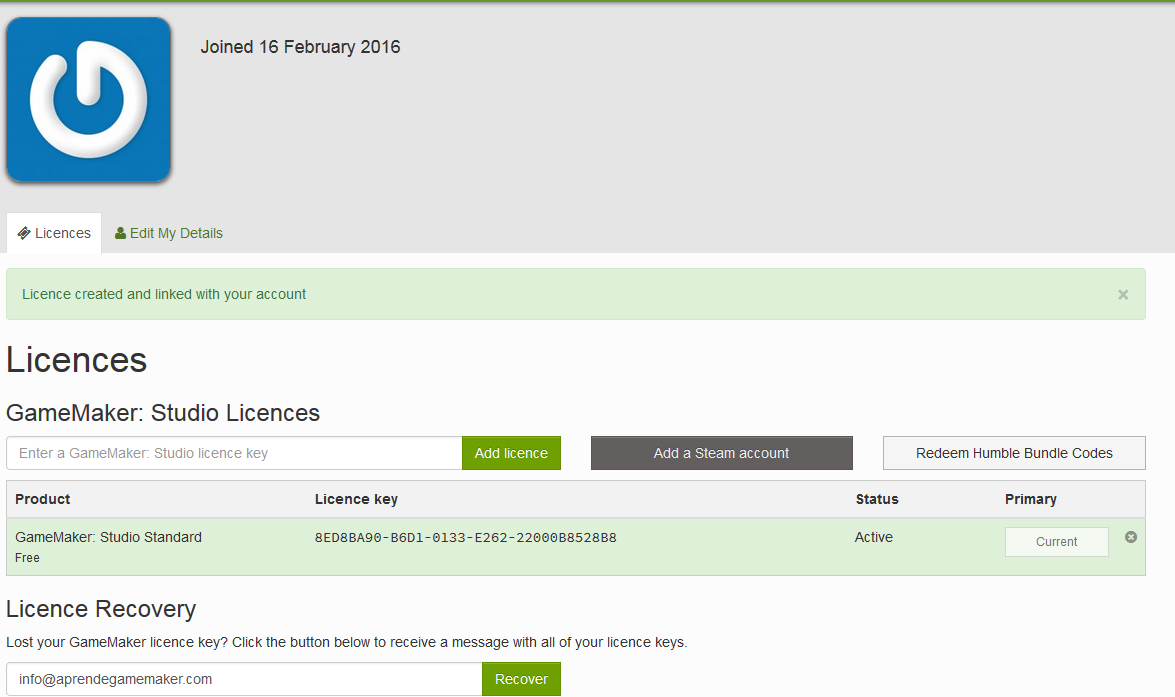Screen dimensions: 1175x697
Task: Click the Current primary licence button
Action: click(1057, 542)
